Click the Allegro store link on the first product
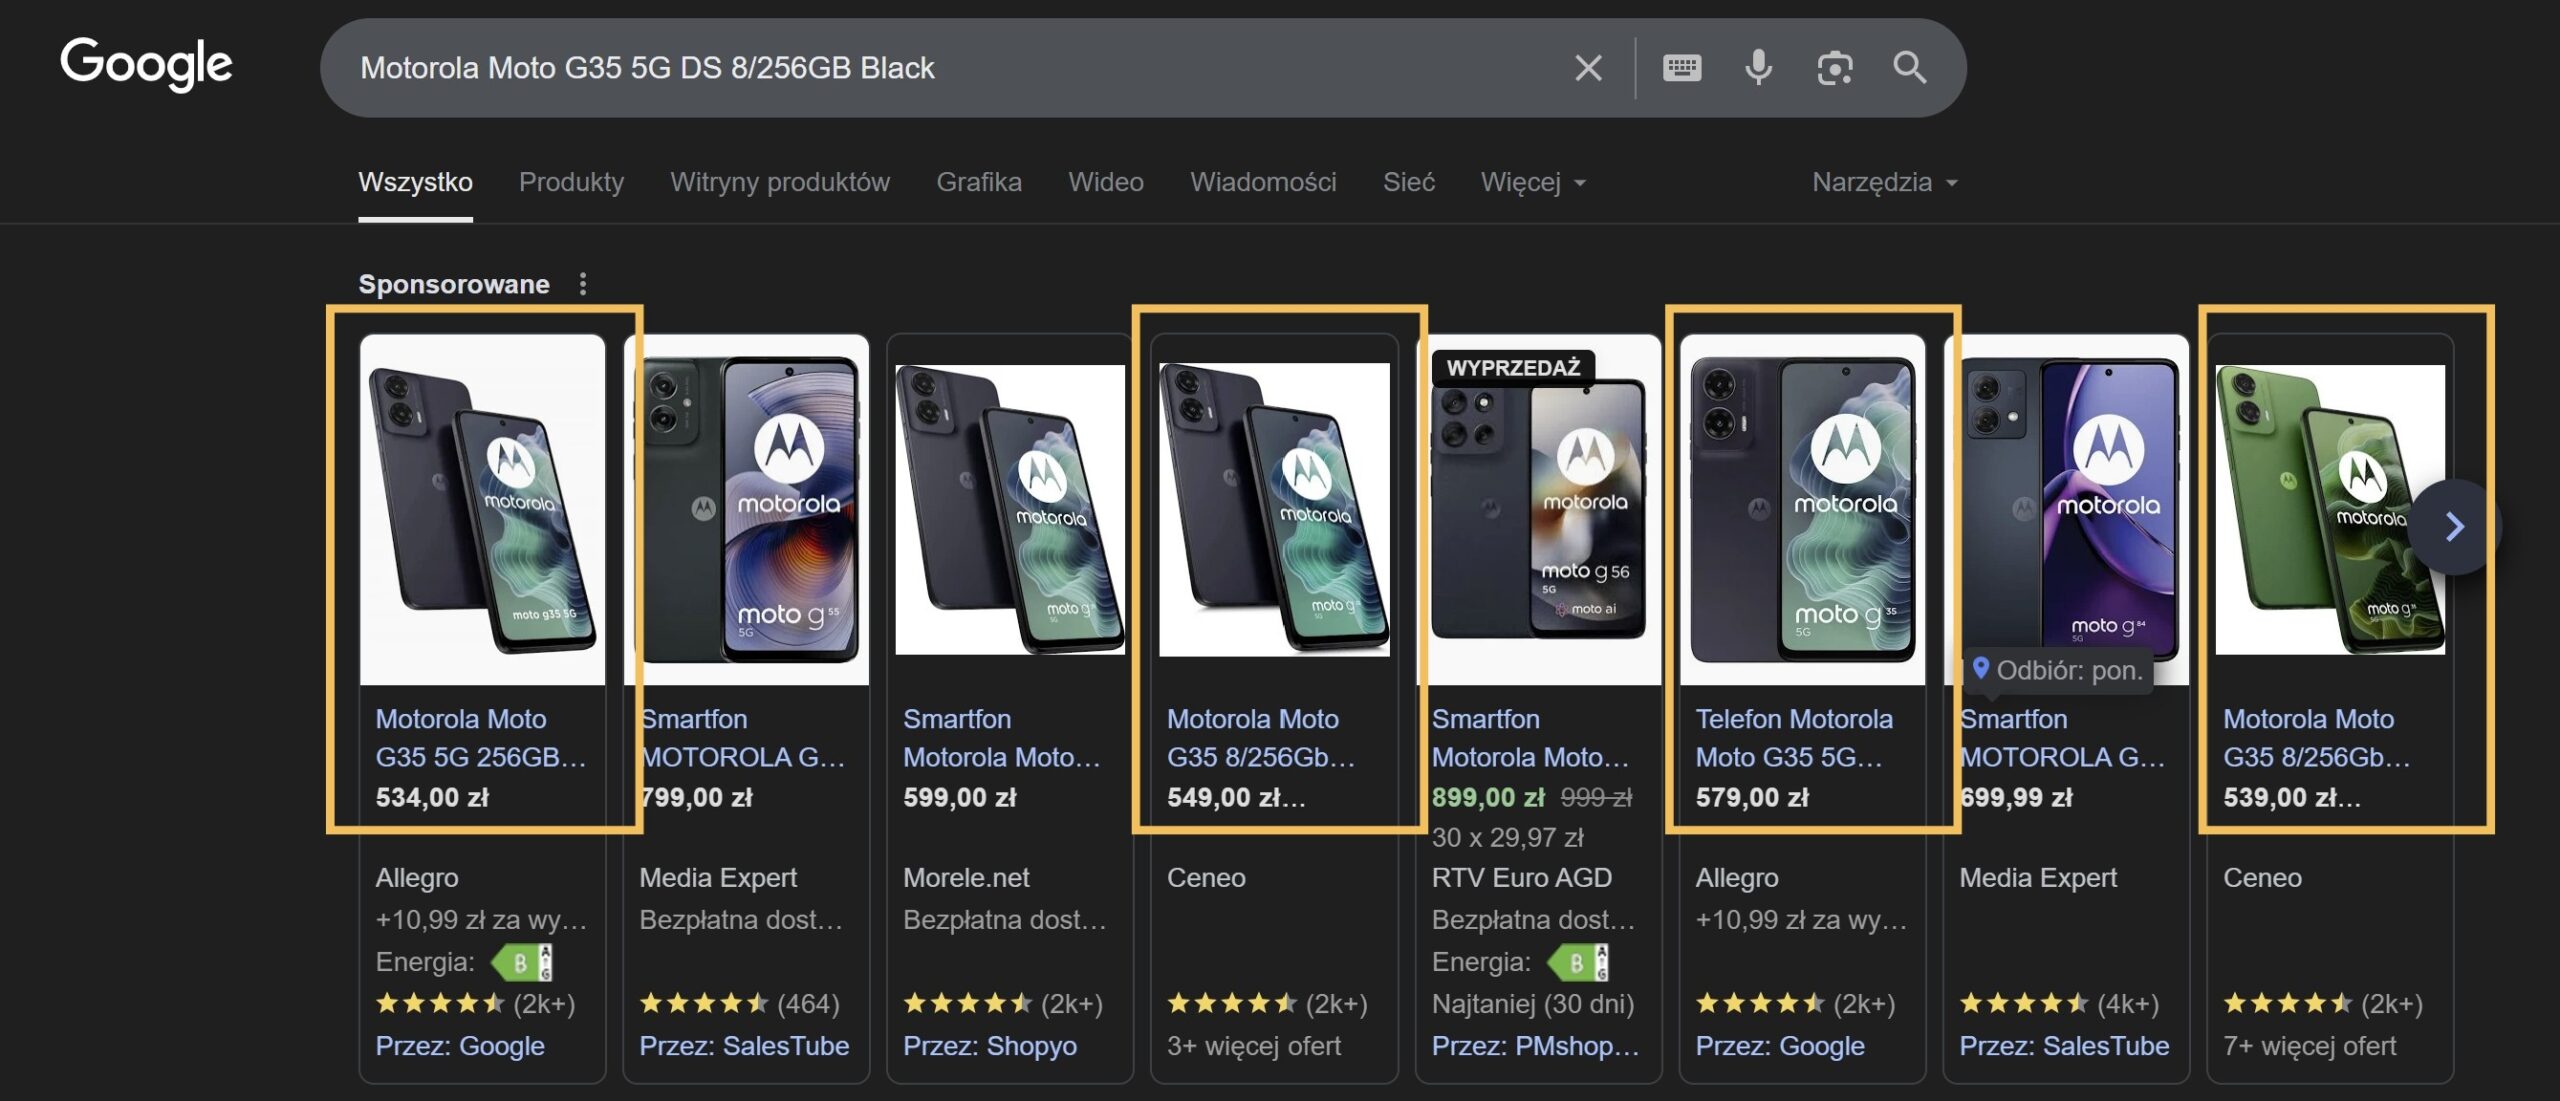Screen dimensions: 2560x1101 coord(417,877)
